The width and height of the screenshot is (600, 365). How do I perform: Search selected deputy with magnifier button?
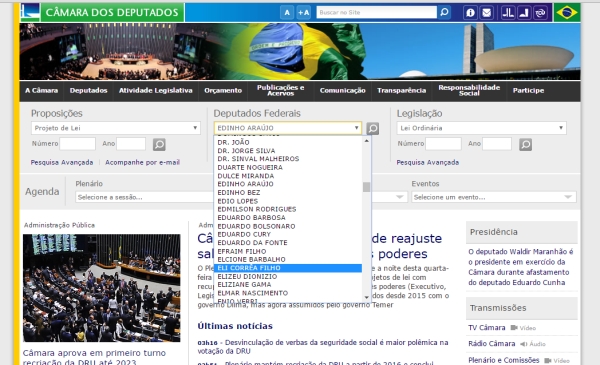click(x=373, y=128)
